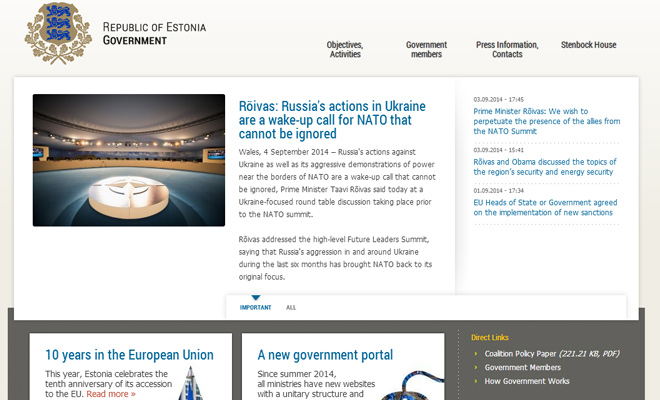Read Prime Minister Rõivas NATO Summit news
This screenshot has height=400, width=660.
click(547, 121)
